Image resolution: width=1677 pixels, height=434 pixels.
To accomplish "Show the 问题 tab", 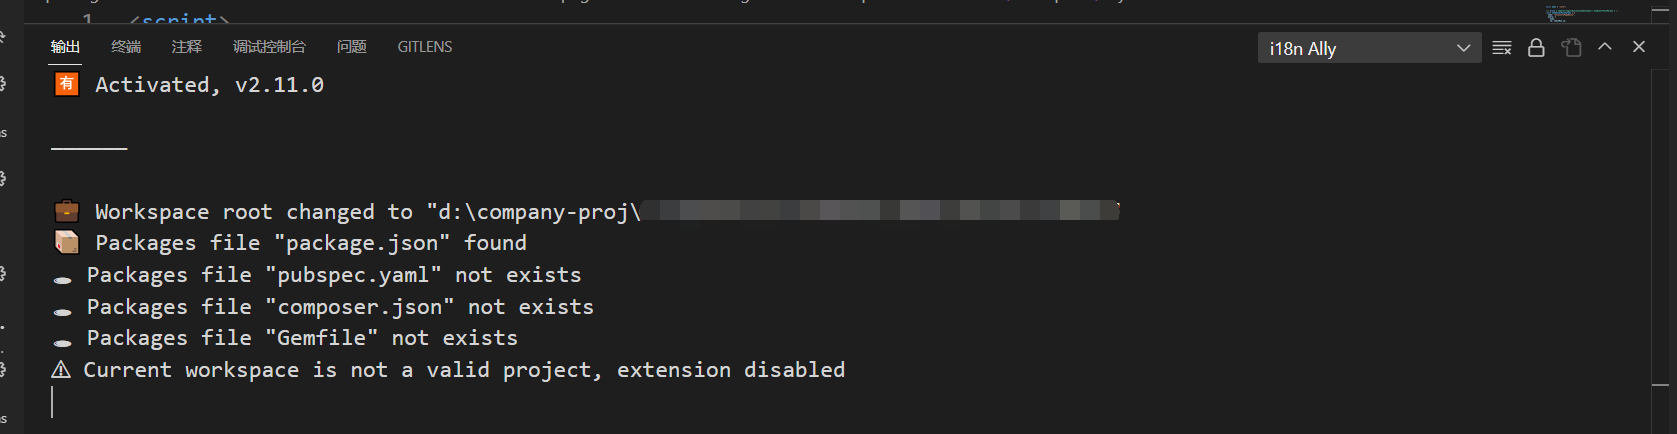I will point(351,47).
